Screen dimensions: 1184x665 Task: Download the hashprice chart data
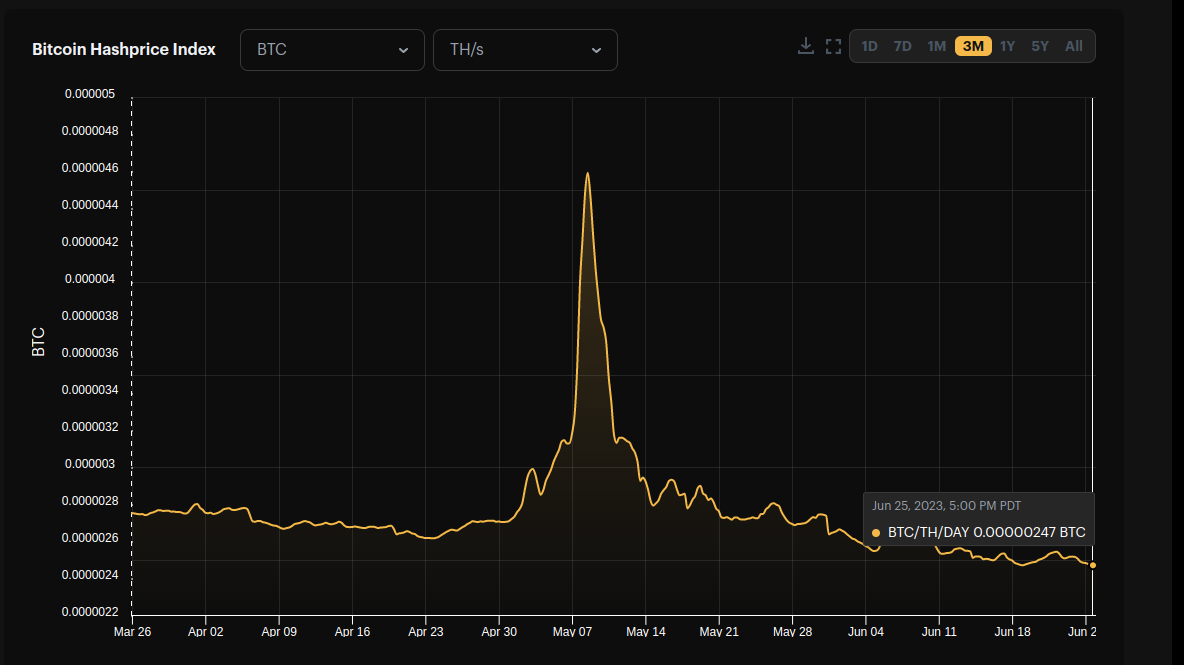coord(806,46)
